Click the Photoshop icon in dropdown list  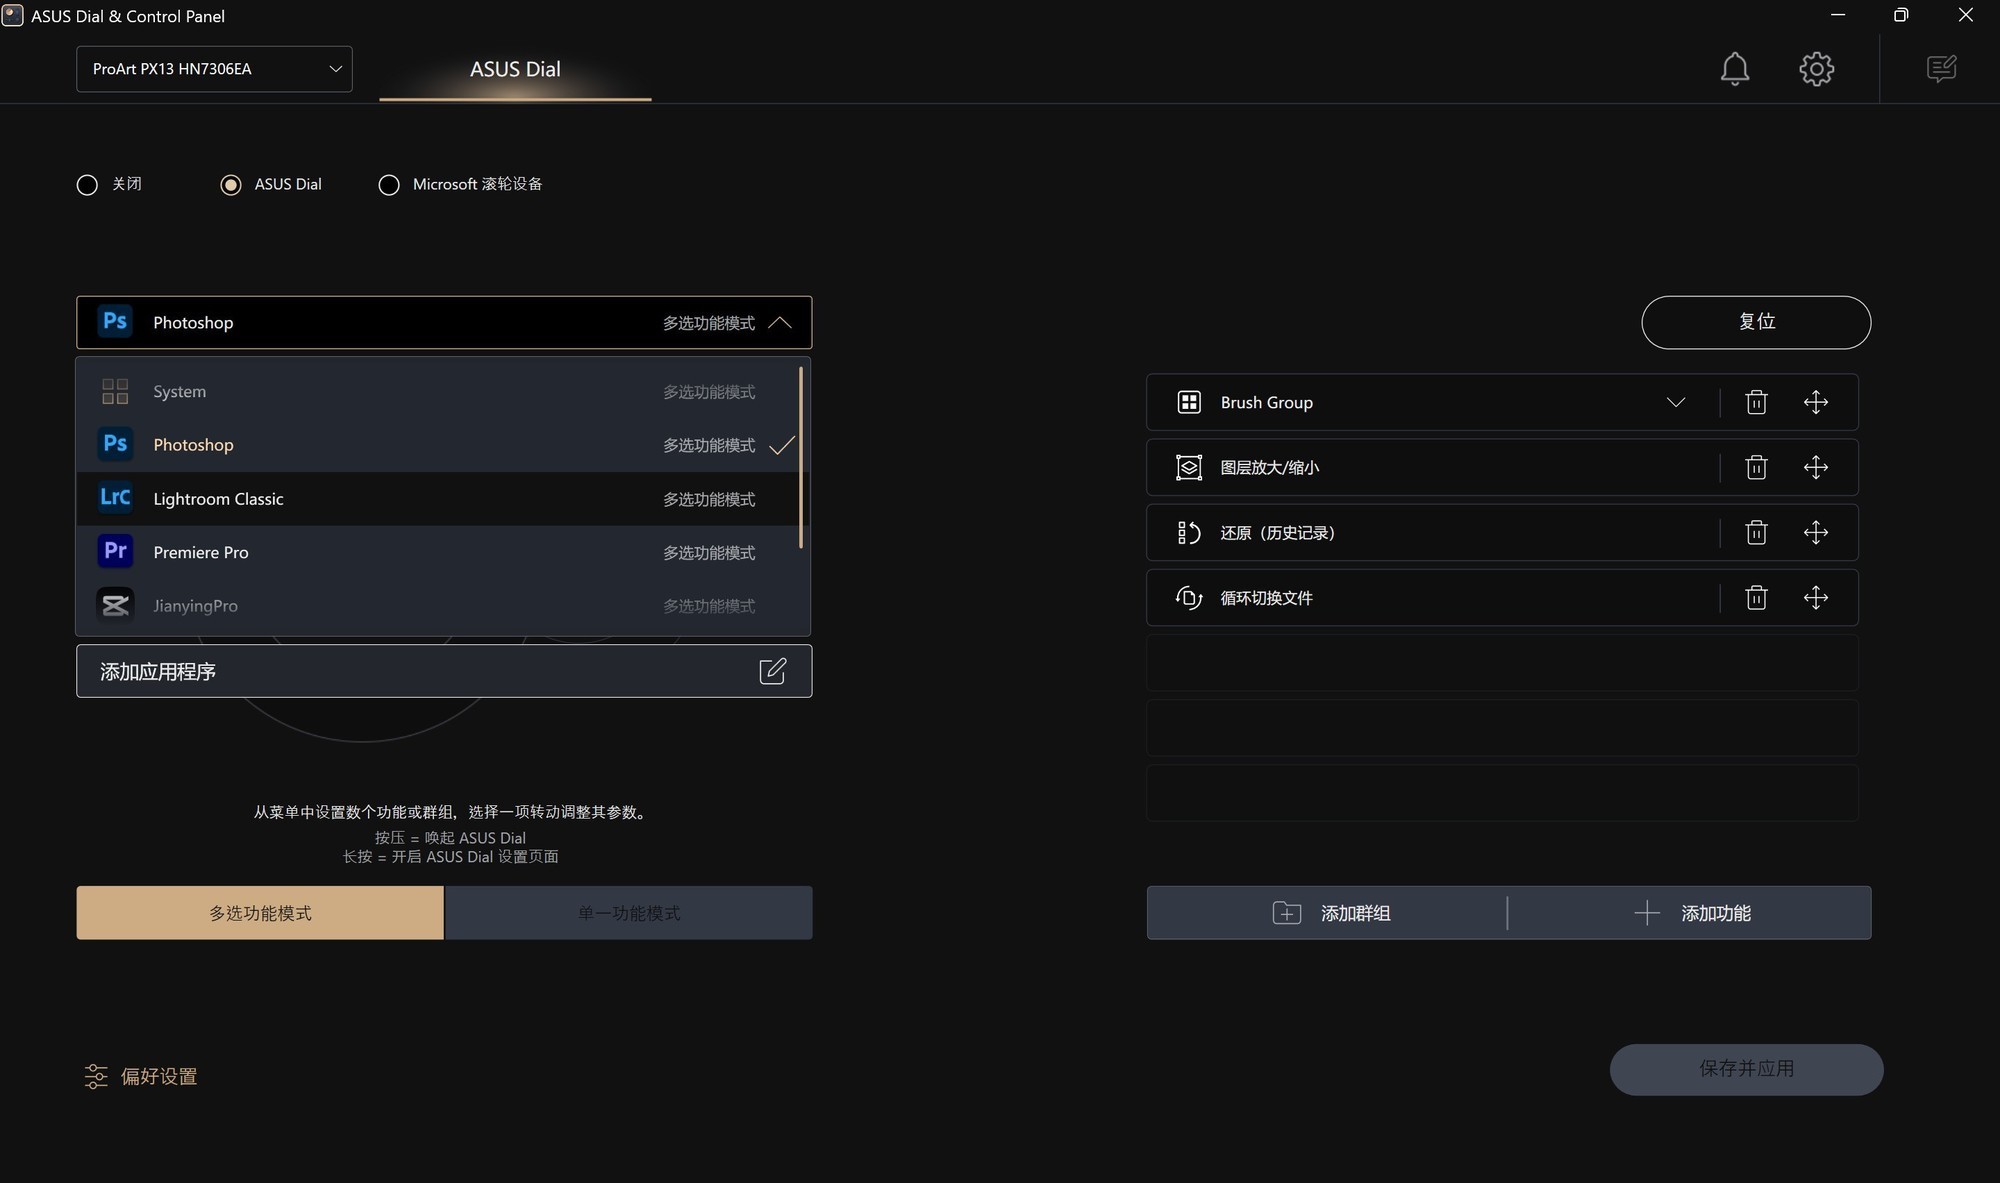tap(115, 444)
